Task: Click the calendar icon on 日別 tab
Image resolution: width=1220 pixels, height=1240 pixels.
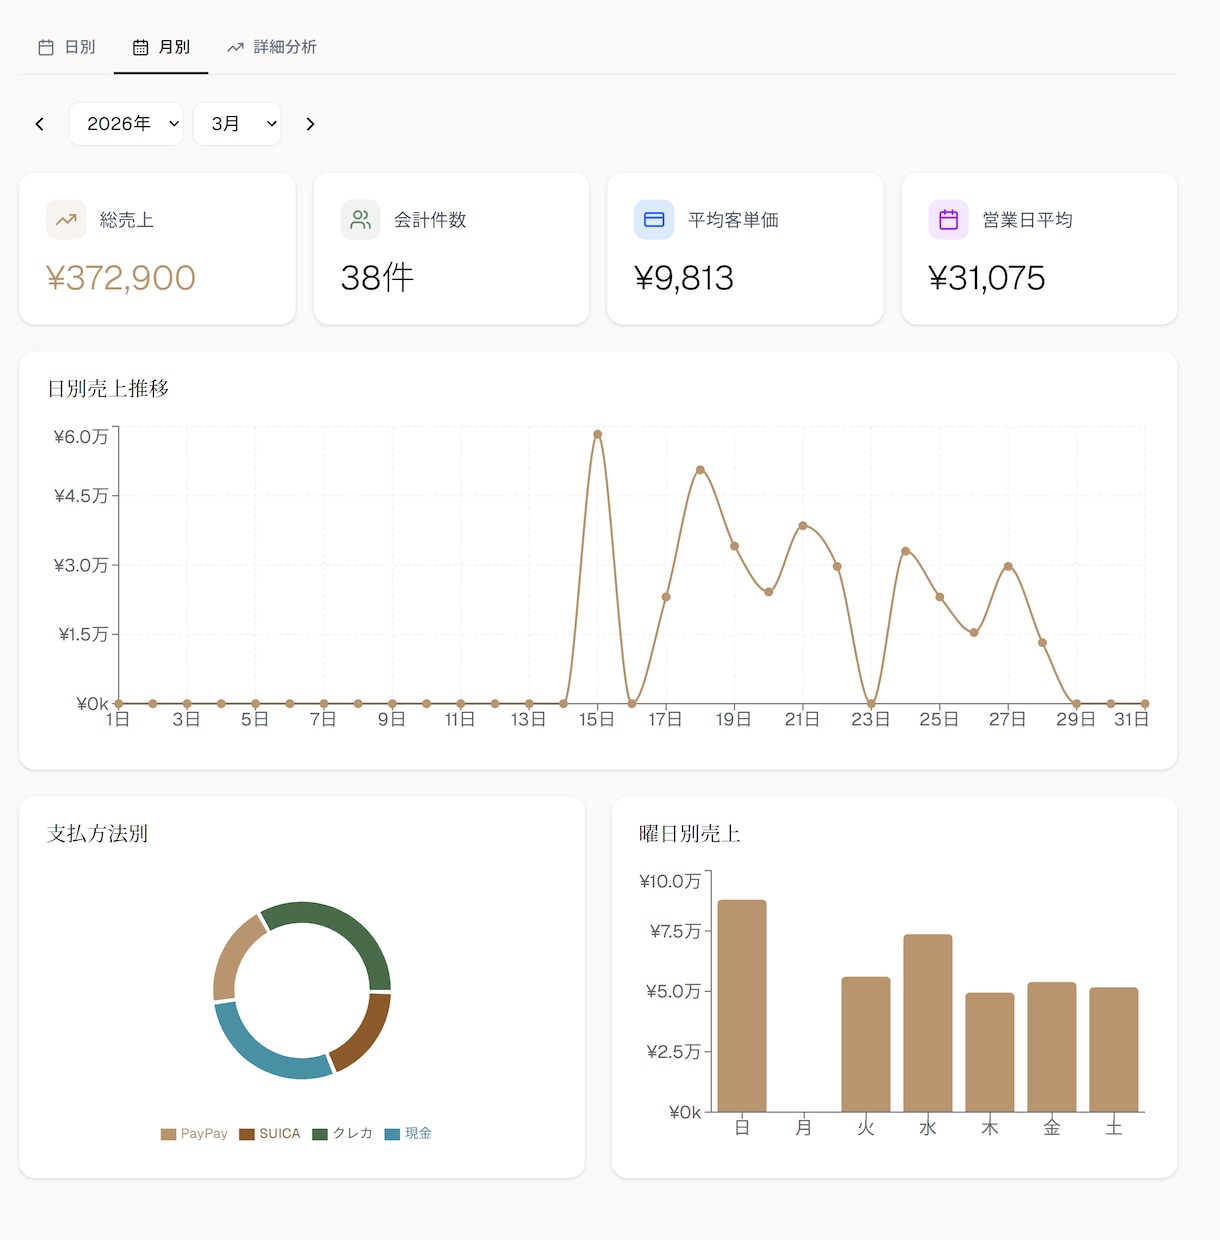Action: 46,47
